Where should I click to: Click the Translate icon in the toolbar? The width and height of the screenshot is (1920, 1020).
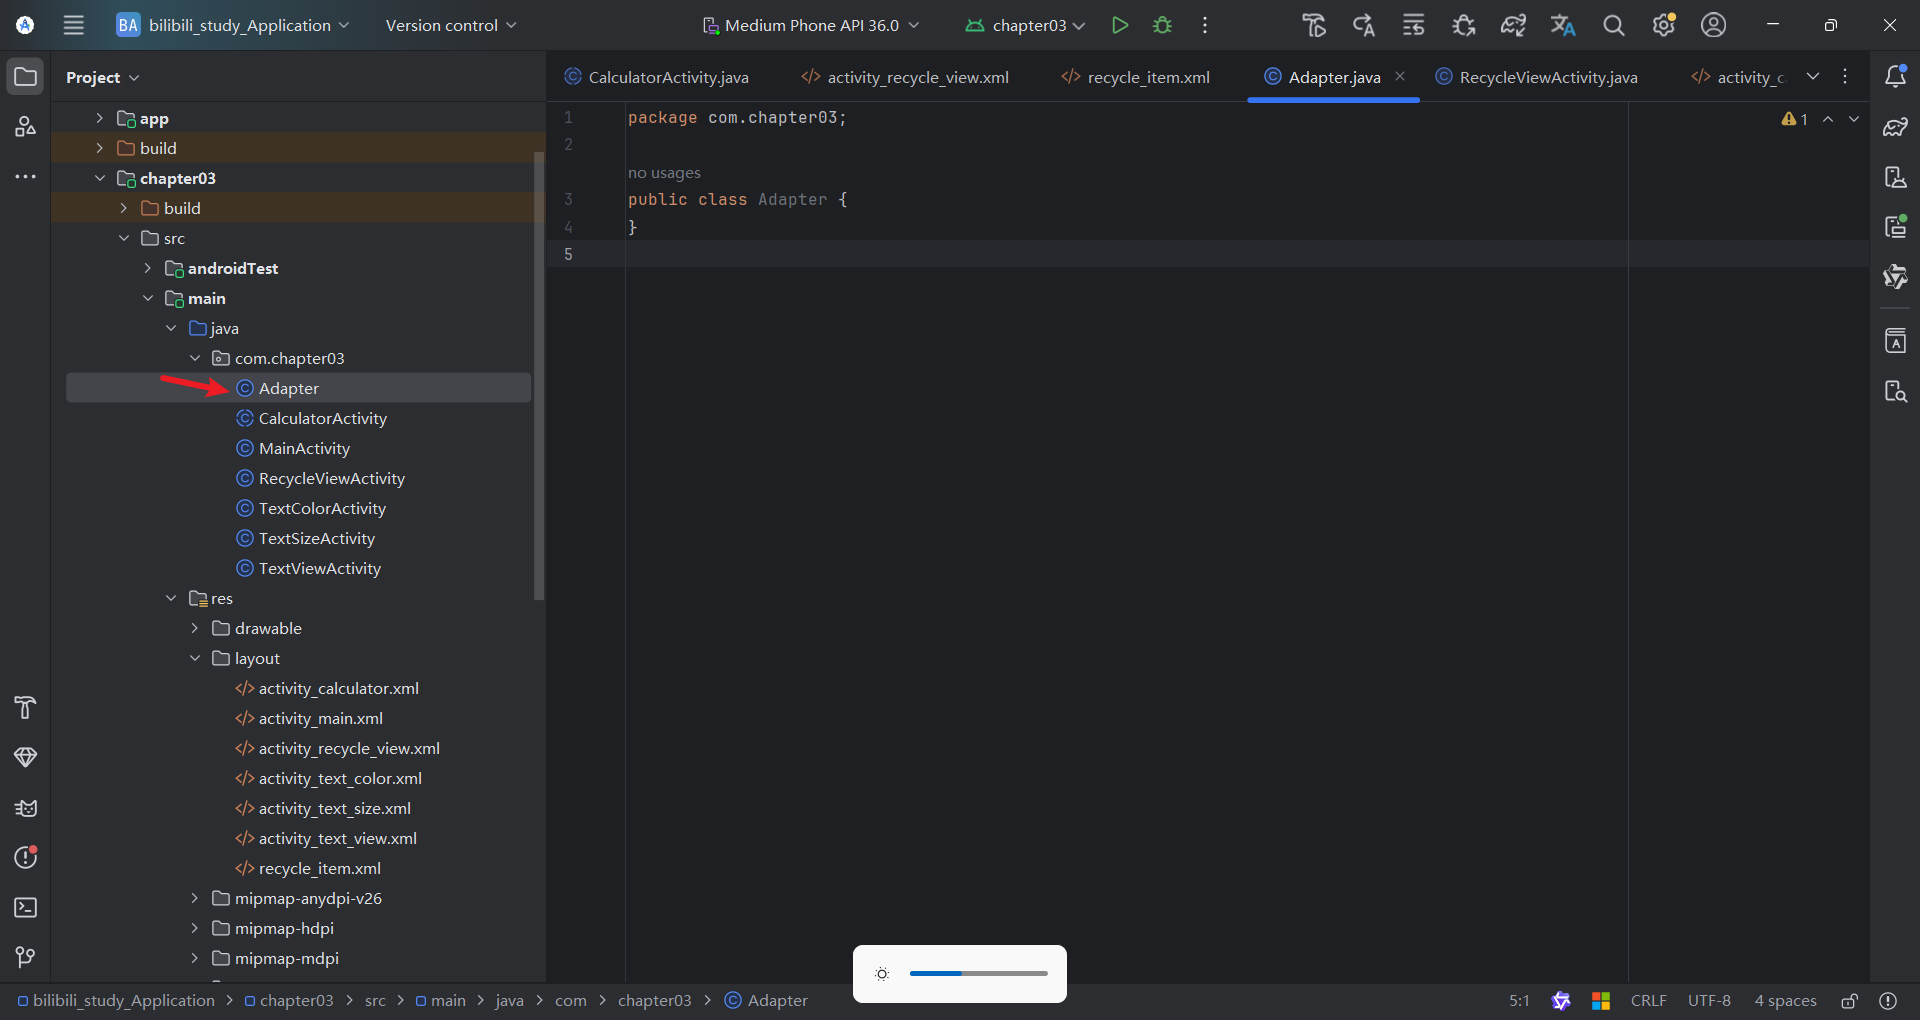pyautogui.click(x=1563, y=25)
